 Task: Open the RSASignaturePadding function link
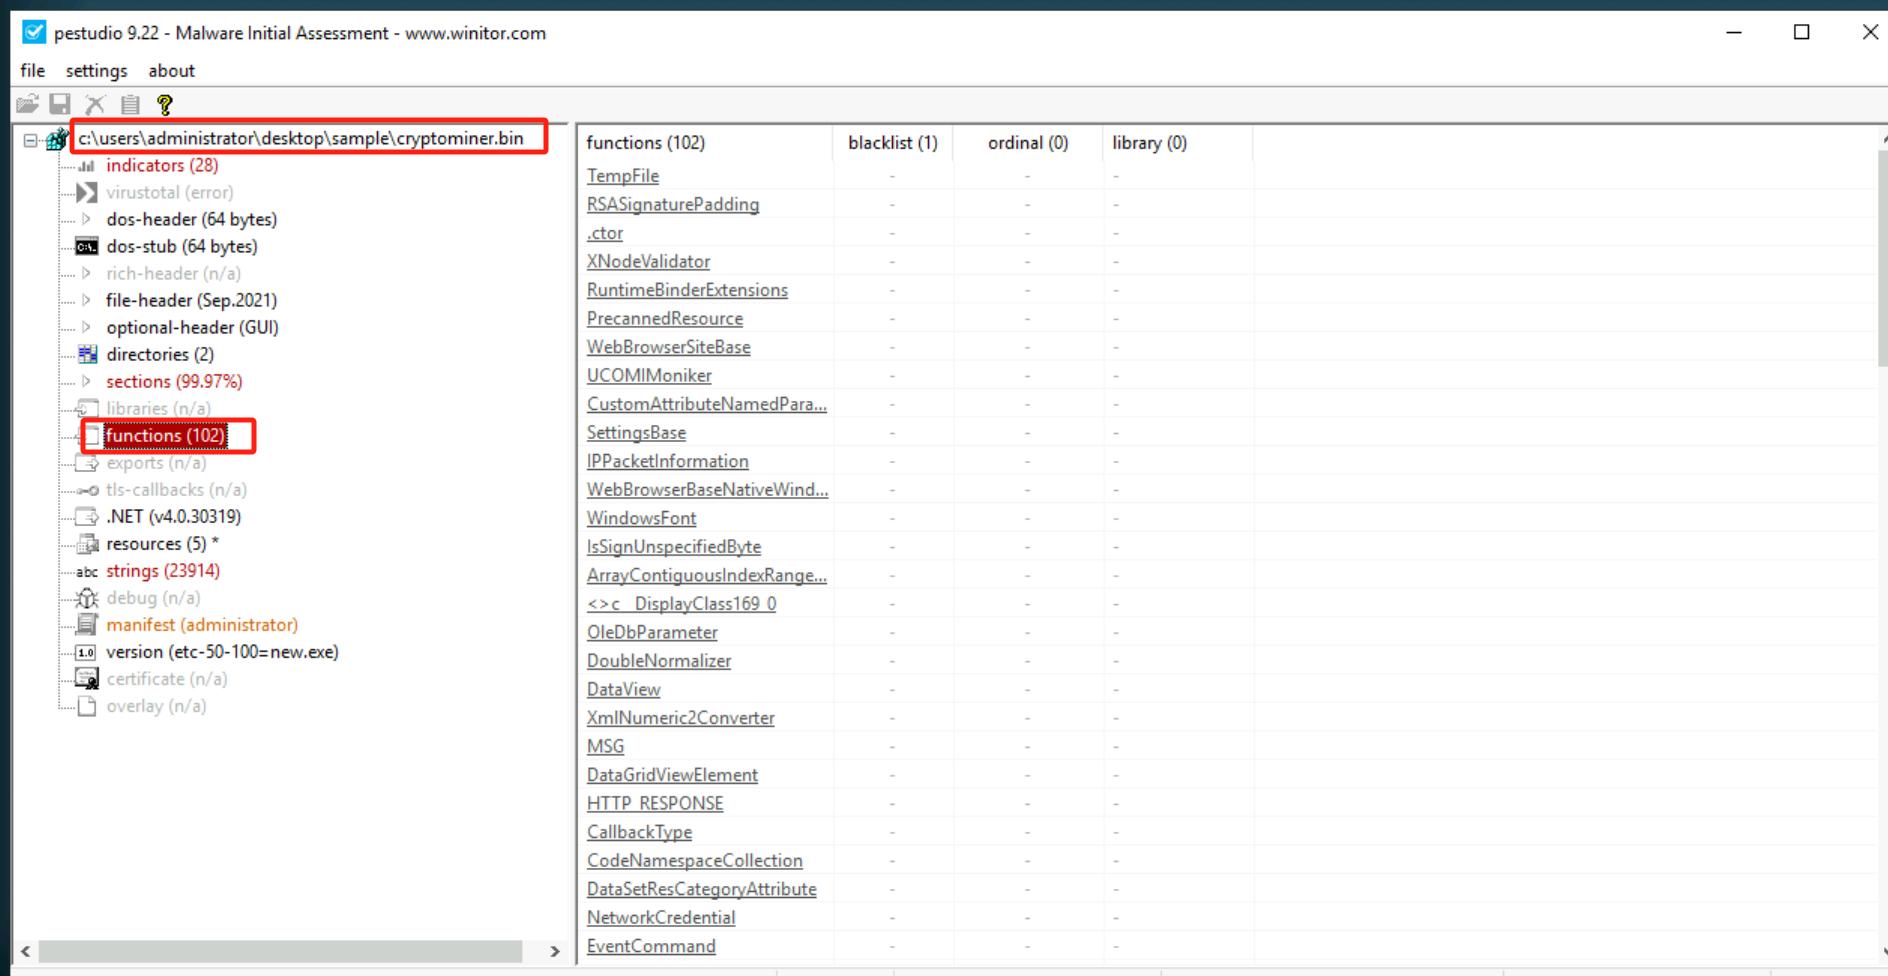pyautogui.click(x=672, y=205)
